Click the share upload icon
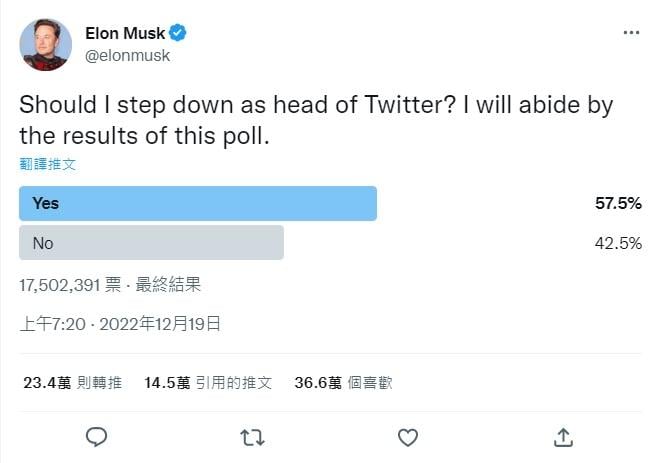This screenshot has width=659, height=463. 563,437
